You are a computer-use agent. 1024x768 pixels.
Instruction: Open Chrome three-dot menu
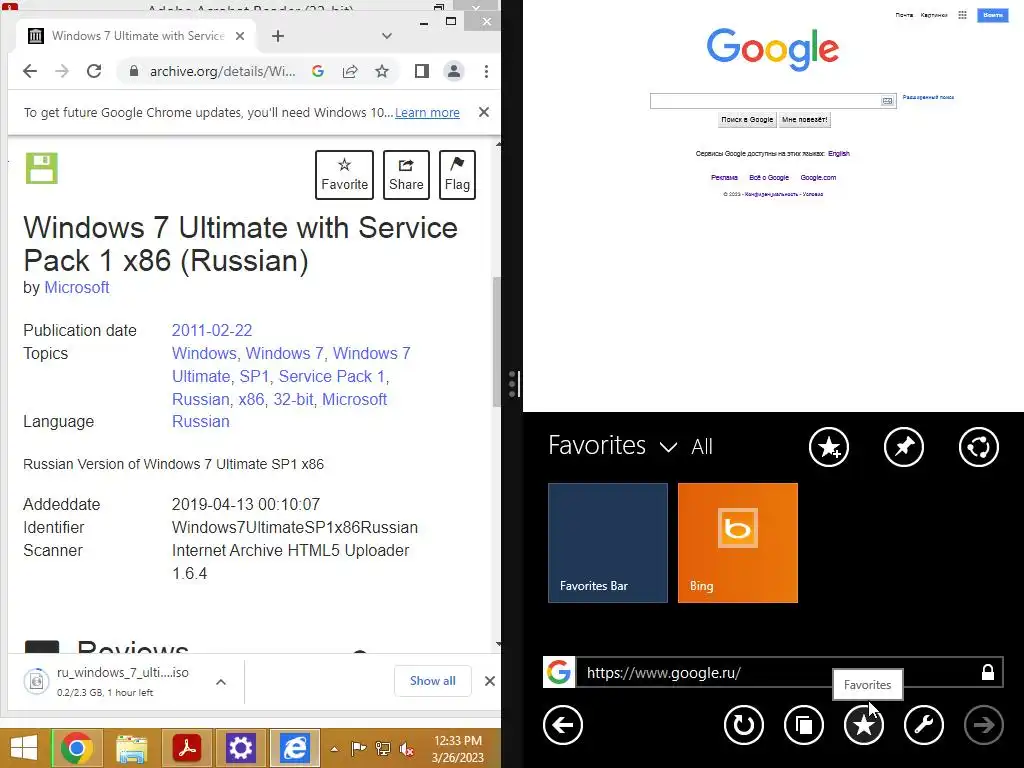tap(486, 71)
